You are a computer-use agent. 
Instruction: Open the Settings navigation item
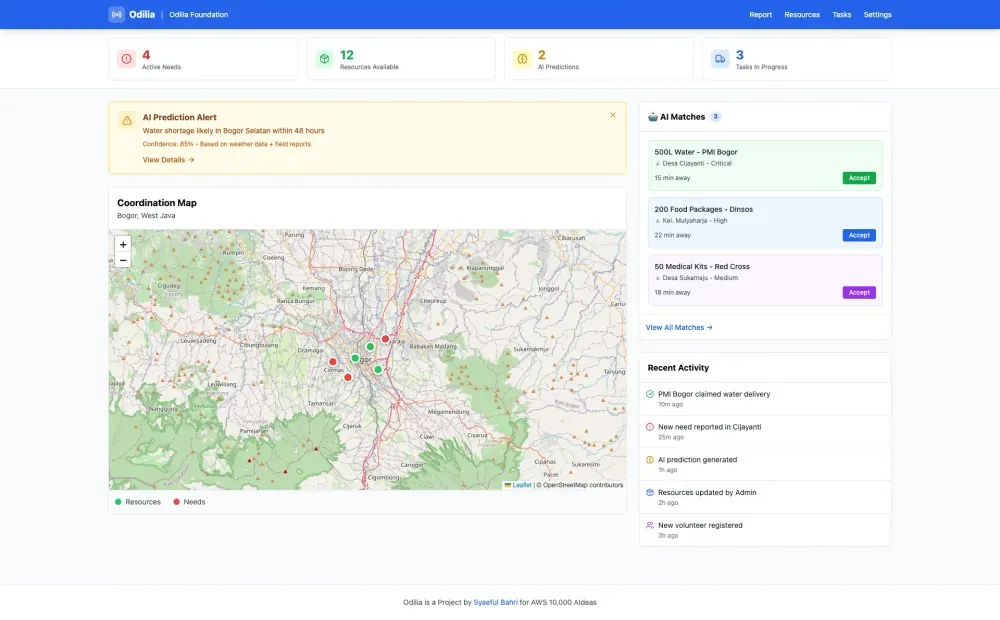pos(877,14)
